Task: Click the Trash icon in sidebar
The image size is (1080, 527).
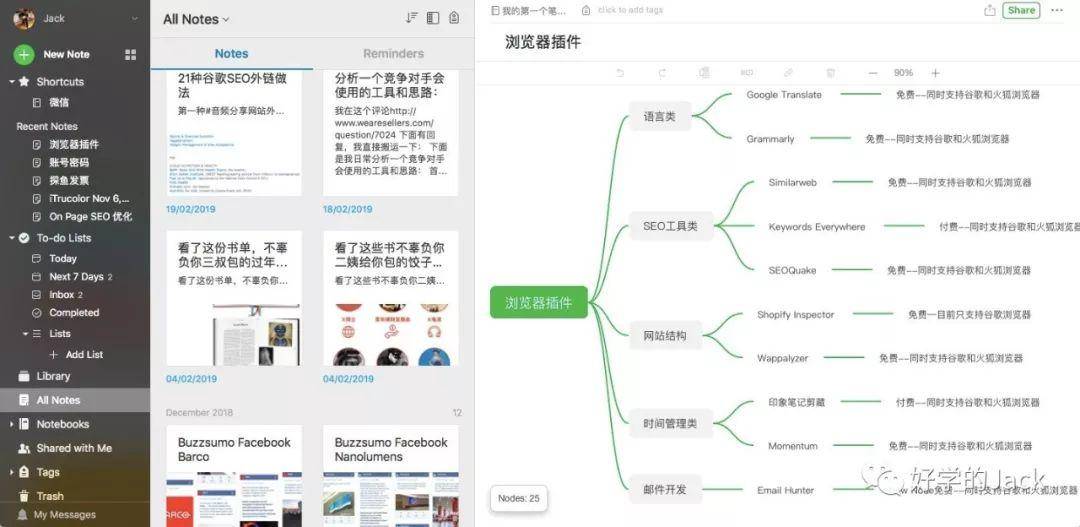Action: pos(24,496)
